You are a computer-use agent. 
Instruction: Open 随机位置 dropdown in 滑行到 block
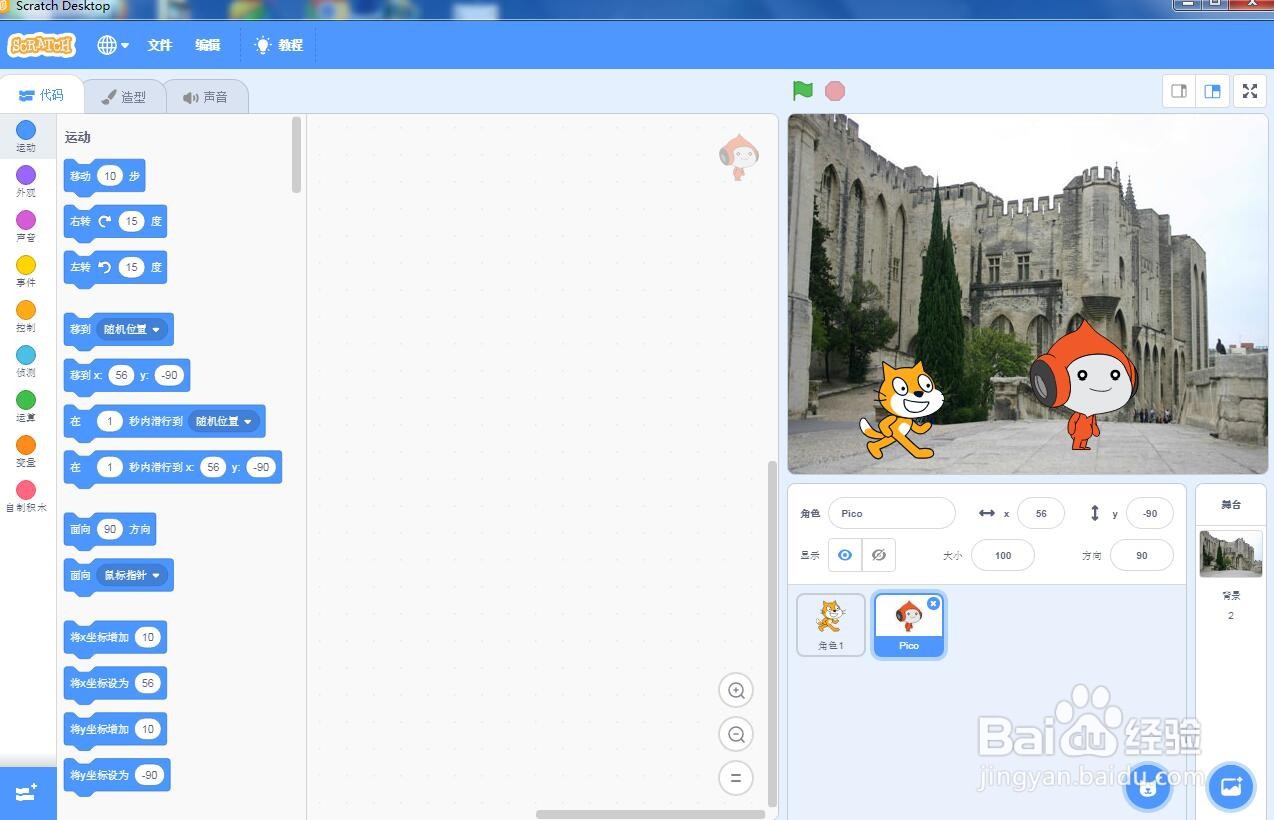pos(224,421)
